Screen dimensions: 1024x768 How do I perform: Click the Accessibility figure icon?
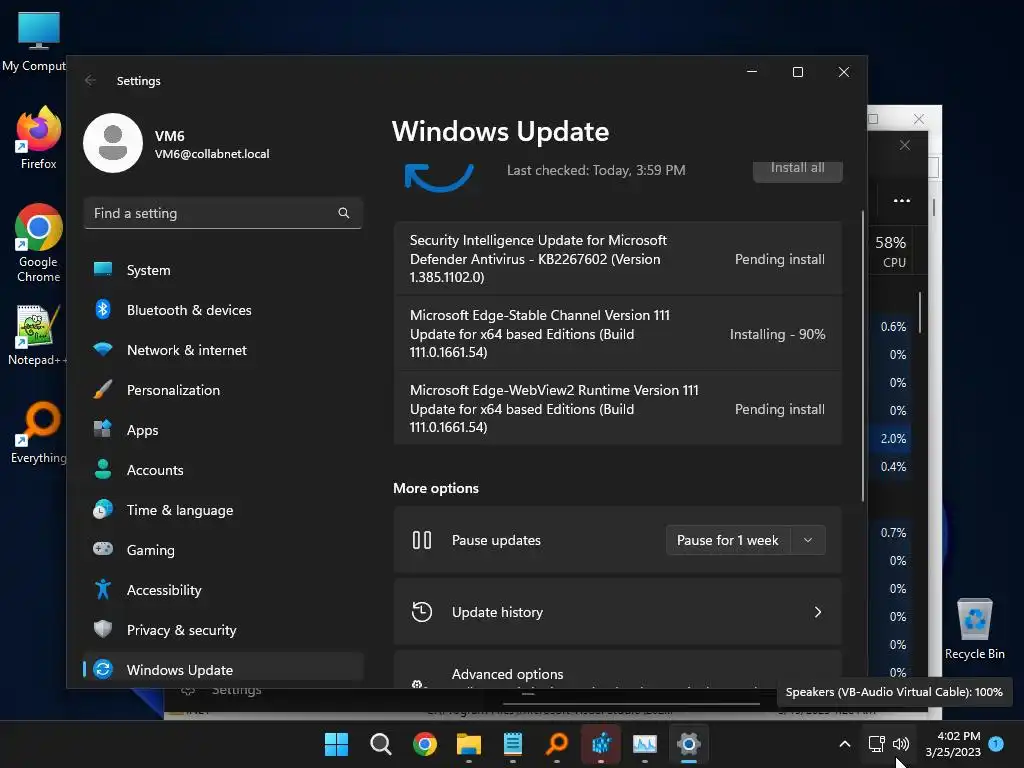click(103, 589)
